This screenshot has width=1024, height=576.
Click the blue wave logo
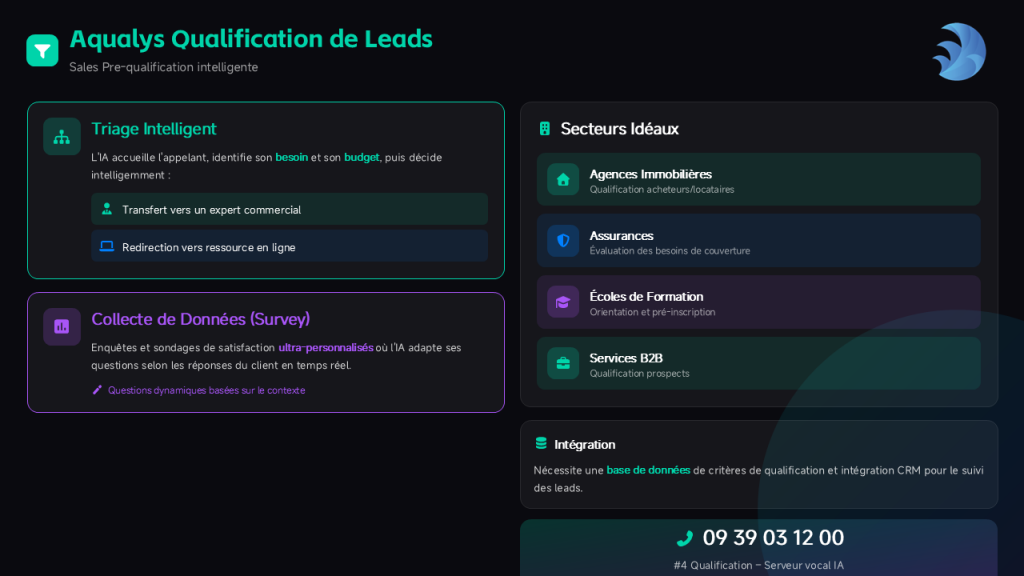tap(959, 51)
